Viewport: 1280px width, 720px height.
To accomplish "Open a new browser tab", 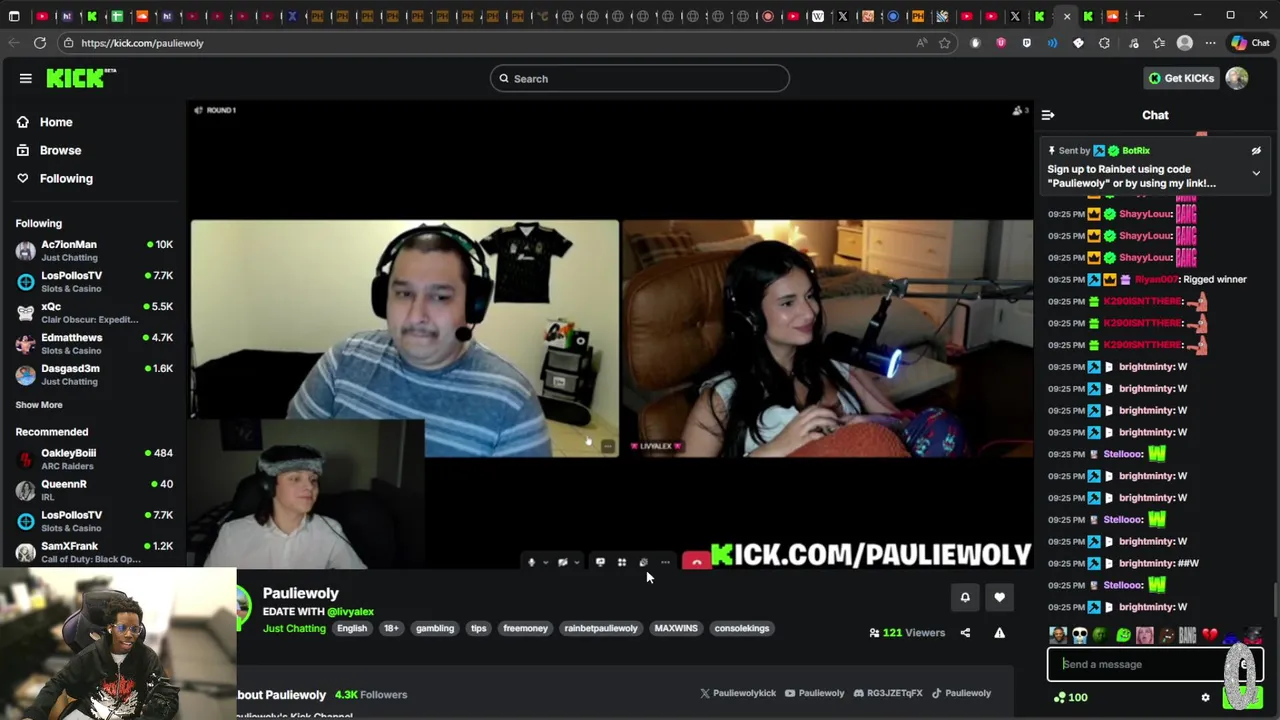I will click(x=1139, y=16).
